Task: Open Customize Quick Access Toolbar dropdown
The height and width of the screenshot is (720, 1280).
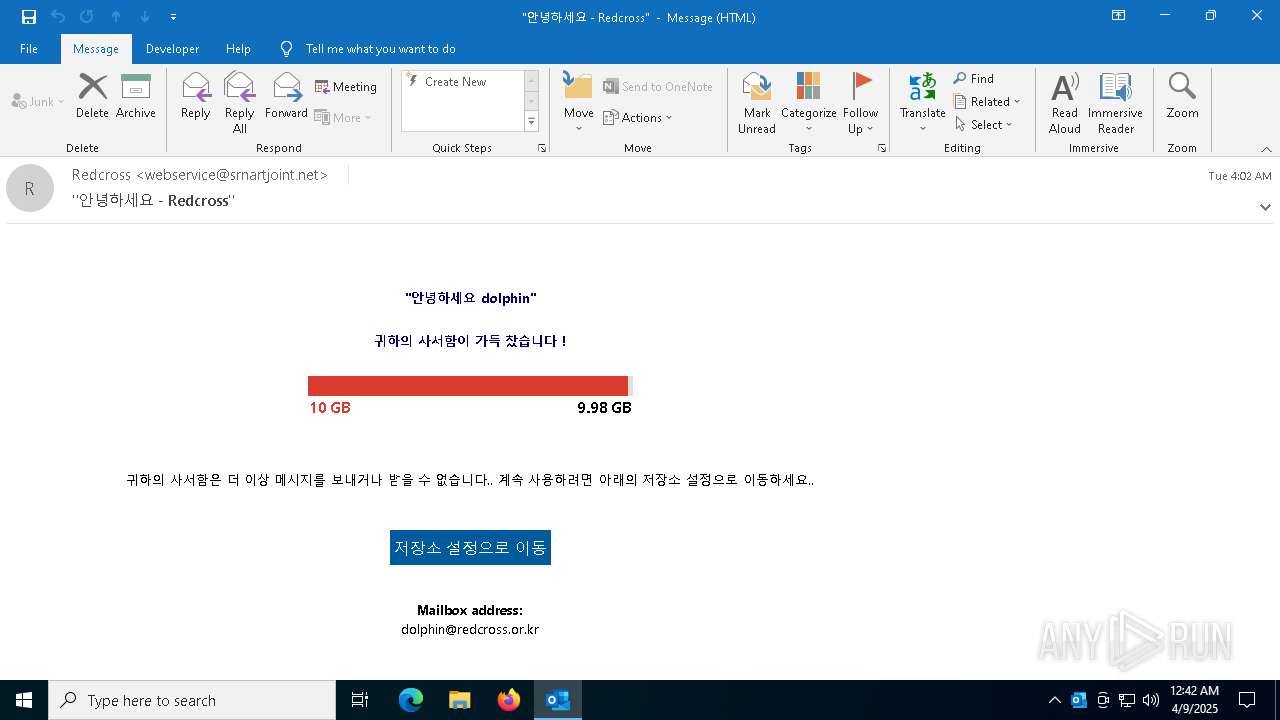Action: 174,17
